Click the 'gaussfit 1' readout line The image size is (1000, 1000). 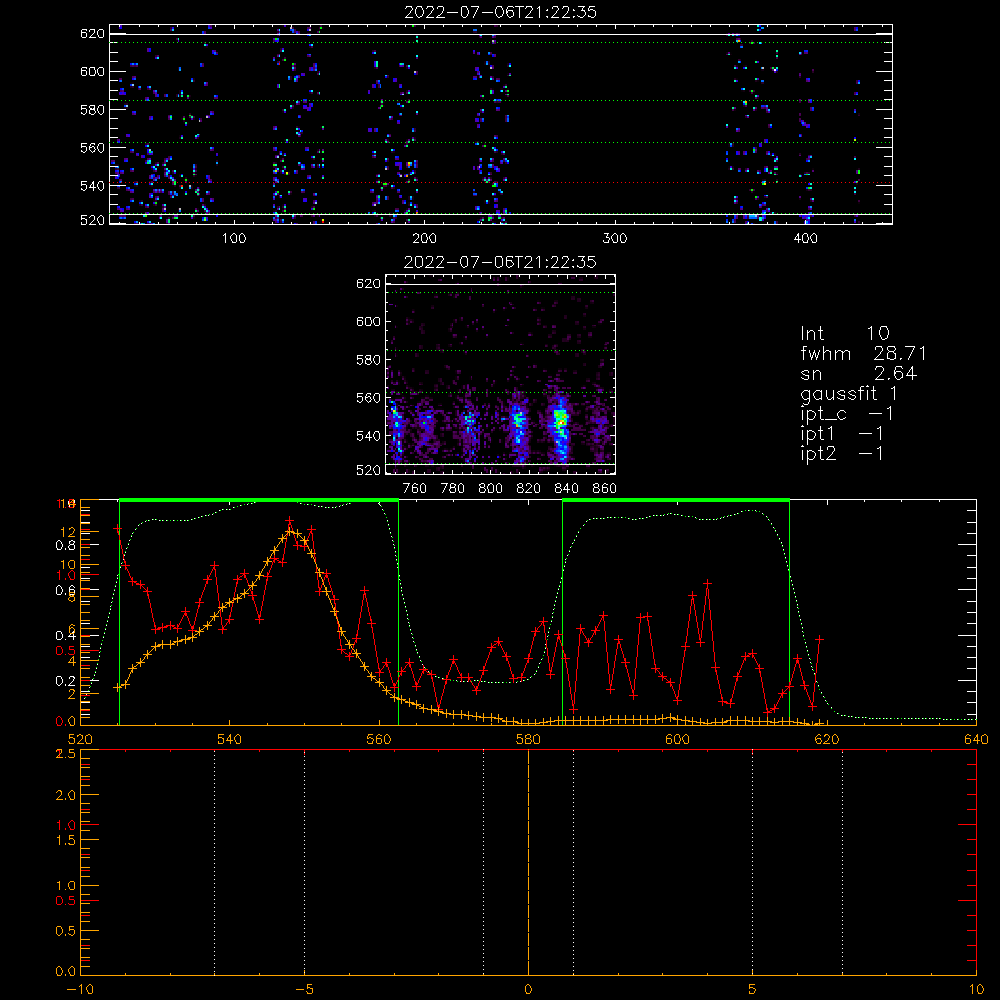[x=849, y=393]
